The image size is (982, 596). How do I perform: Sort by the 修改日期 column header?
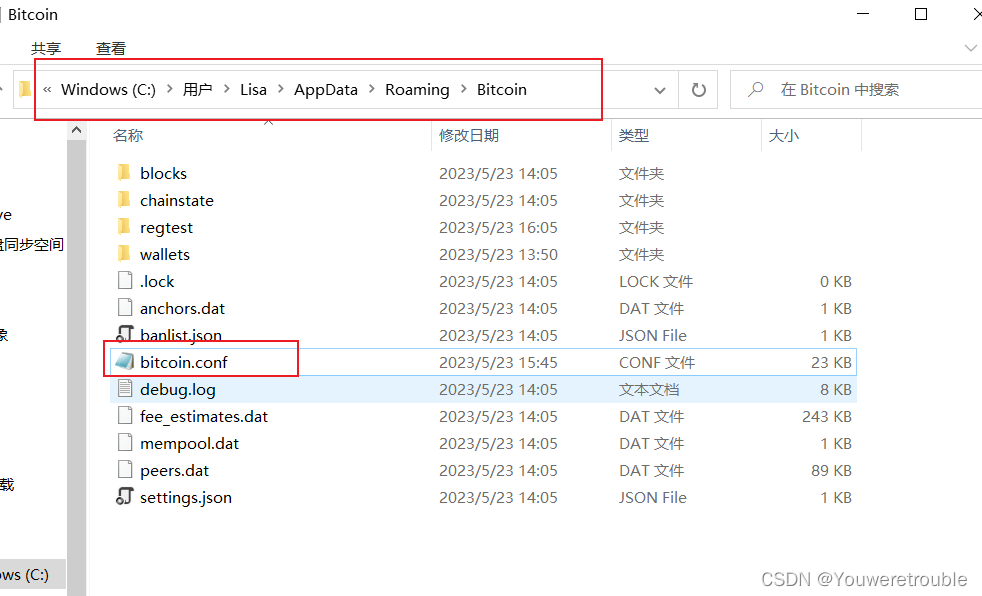click(x=468, y=135)
